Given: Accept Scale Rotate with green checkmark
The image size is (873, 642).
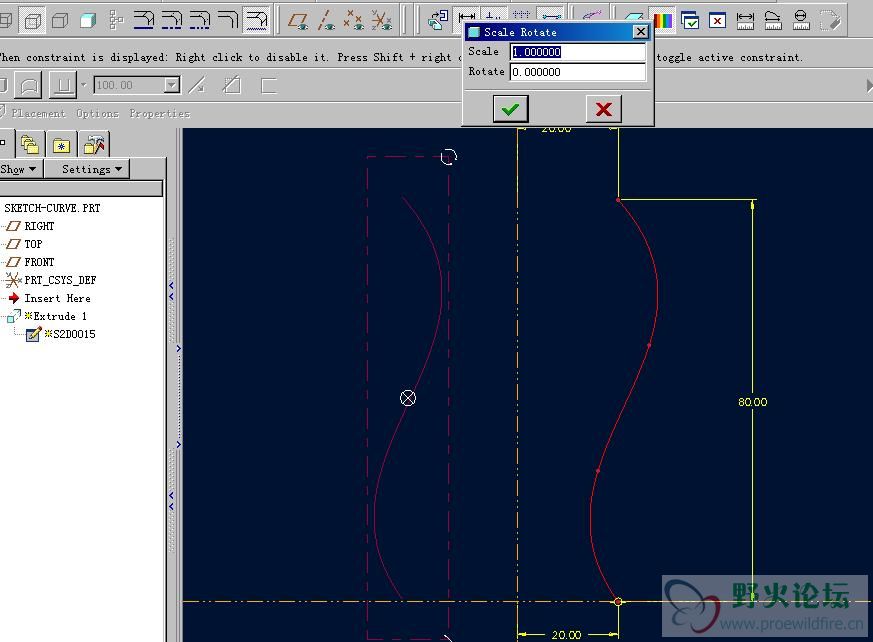Looking at the screenshot, I should [511, 109].
